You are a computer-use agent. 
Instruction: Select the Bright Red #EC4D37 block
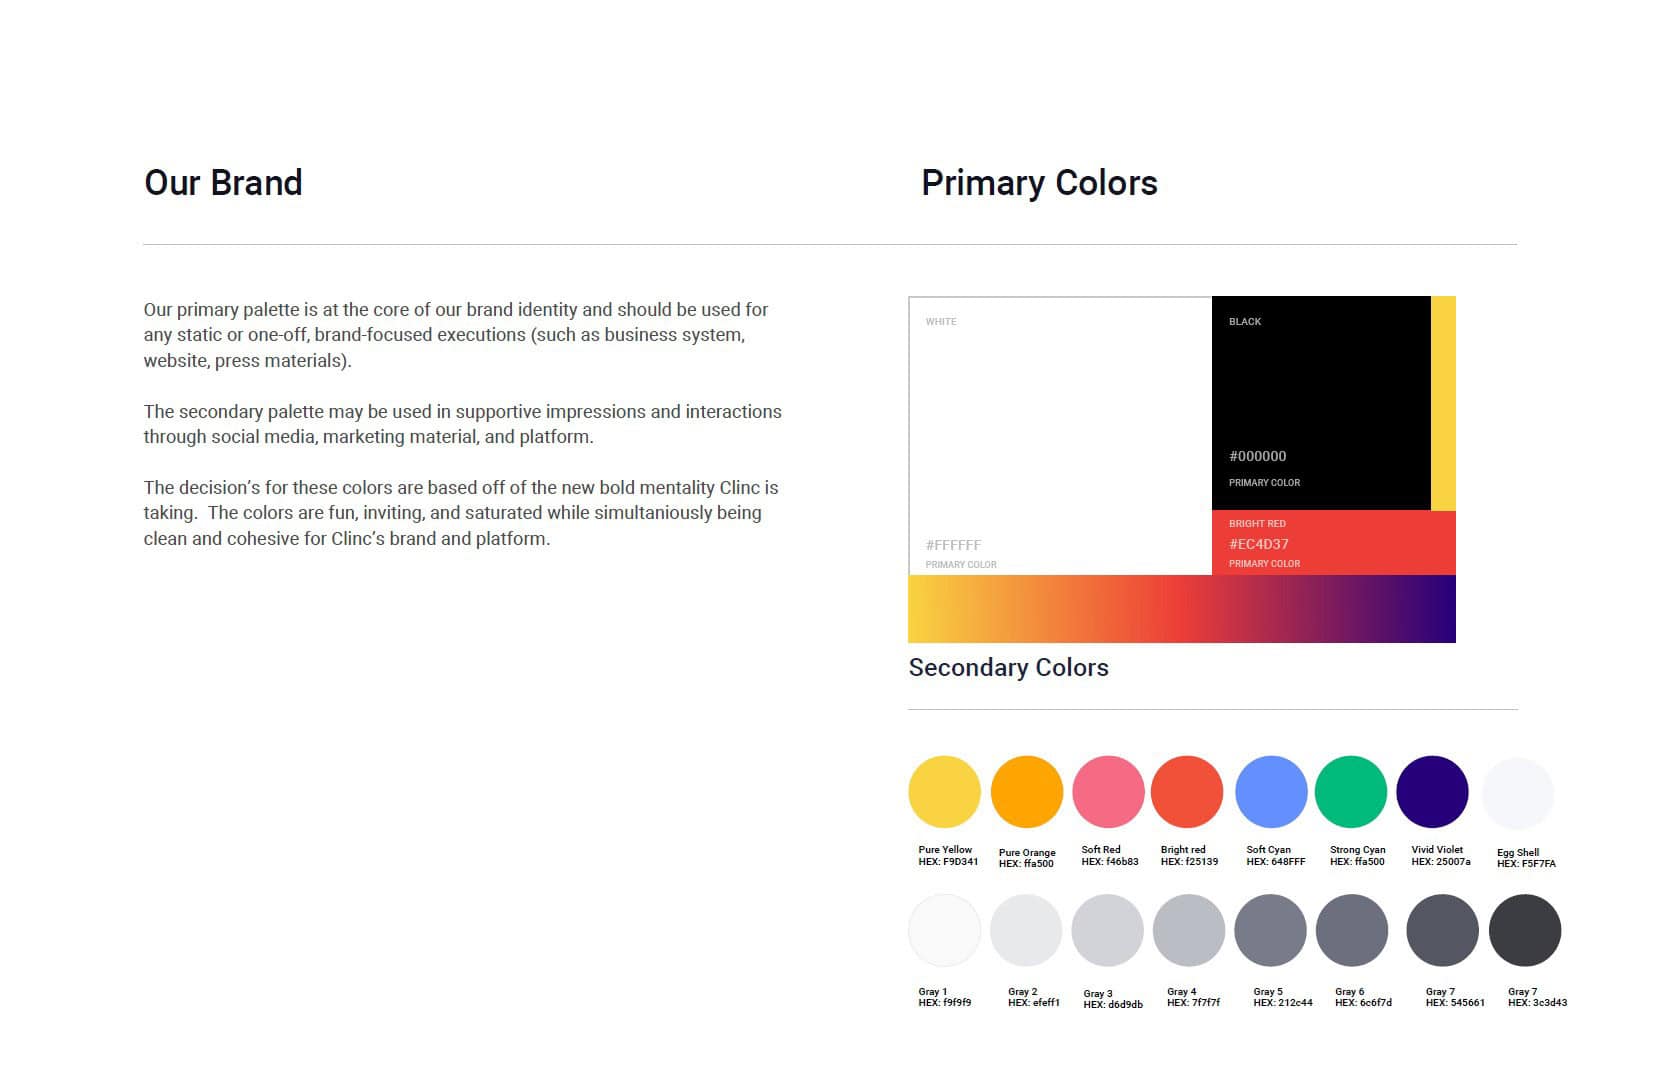[x=1334, y=543]
